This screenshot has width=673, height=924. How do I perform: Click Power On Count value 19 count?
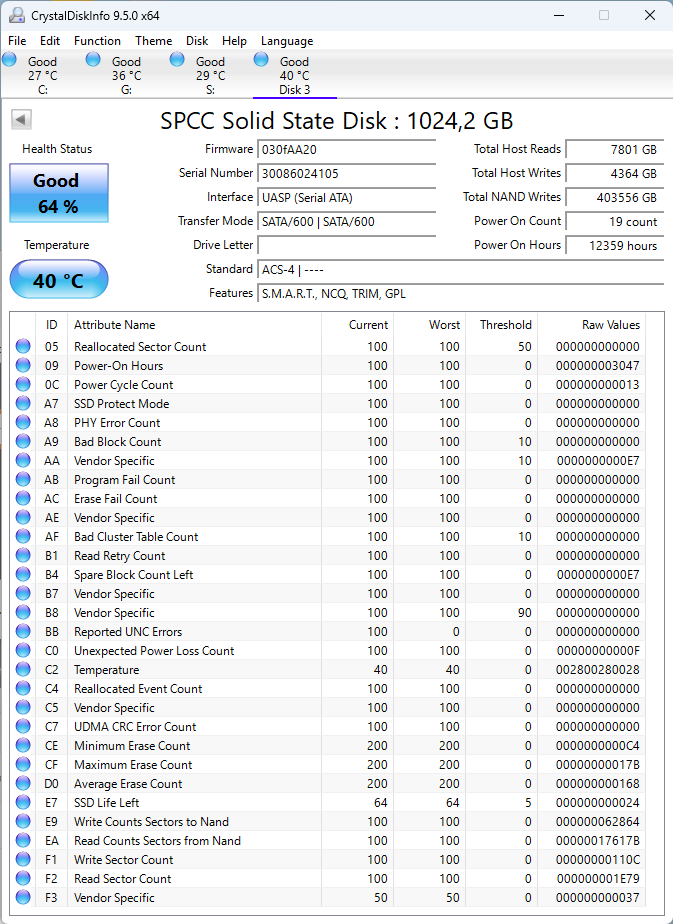point(615,222)
